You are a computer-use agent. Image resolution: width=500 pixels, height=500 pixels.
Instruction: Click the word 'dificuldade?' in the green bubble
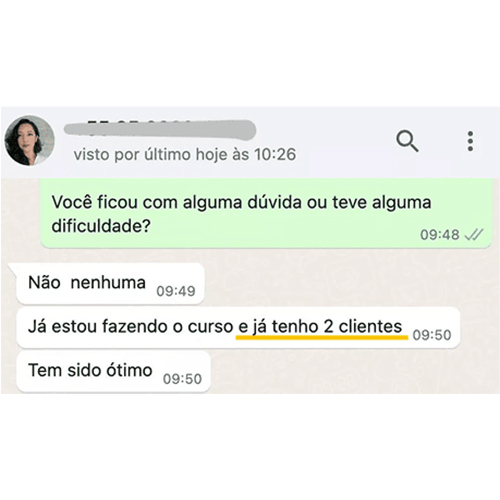pyautogui.click(x=101, y=227)
